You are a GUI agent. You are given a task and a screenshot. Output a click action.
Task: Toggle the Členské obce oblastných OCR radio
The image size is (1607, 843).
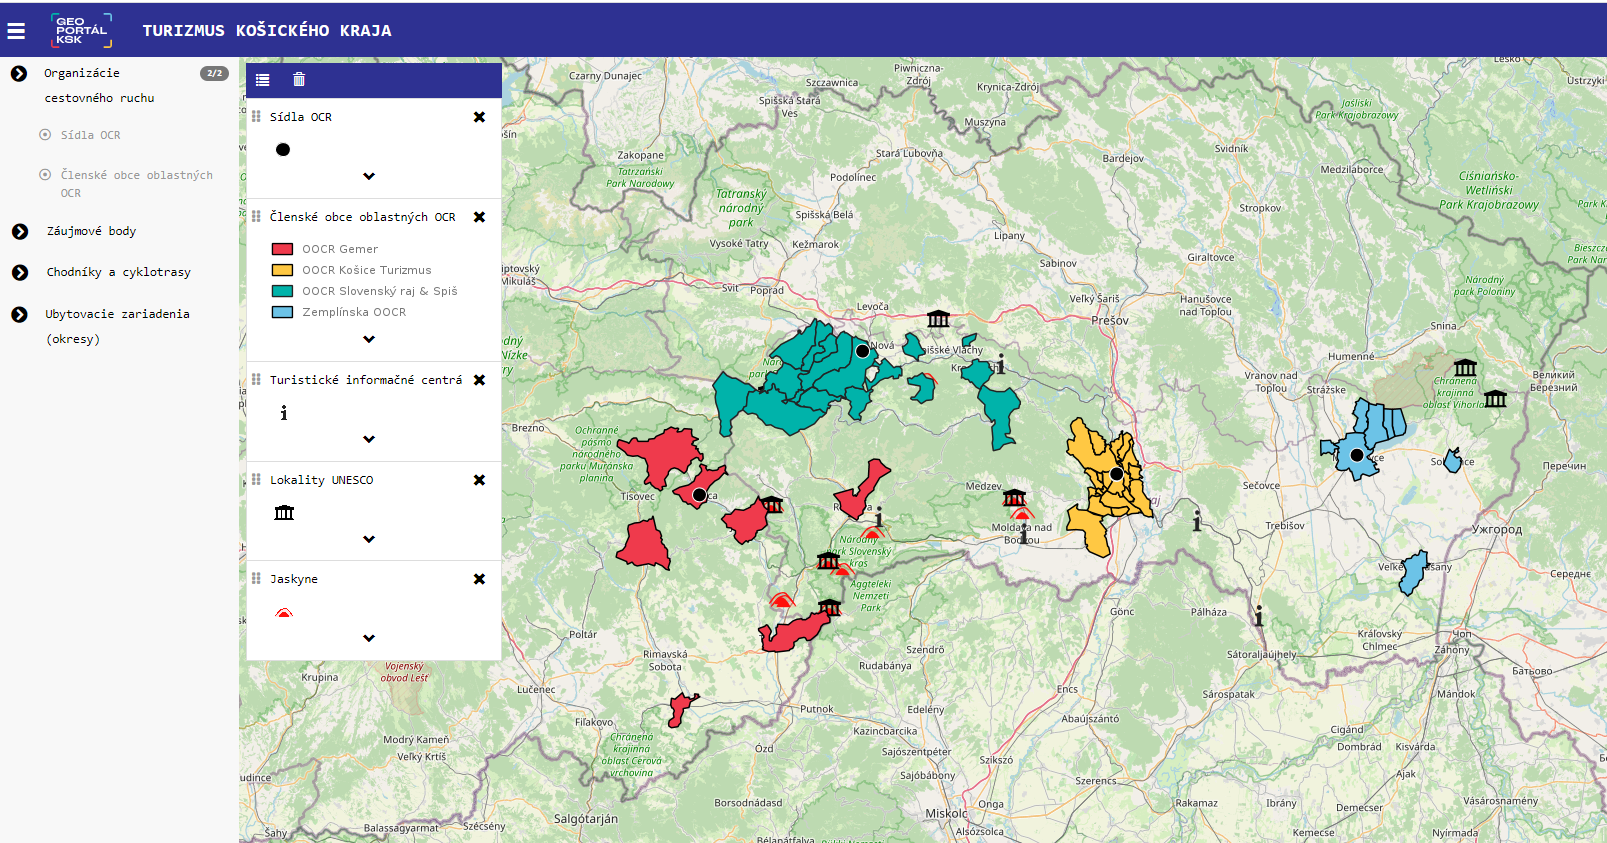pos(45,174)
